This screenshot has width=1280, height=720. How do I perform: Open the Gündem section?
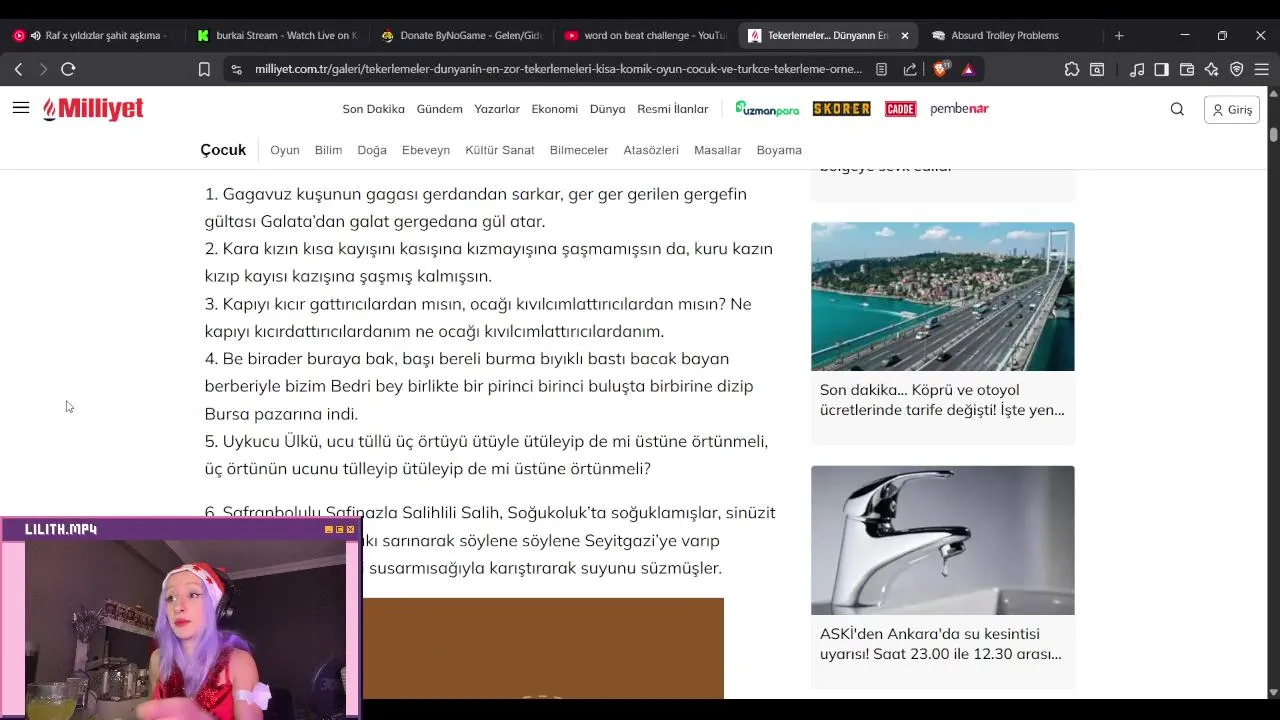click(440, 109)
